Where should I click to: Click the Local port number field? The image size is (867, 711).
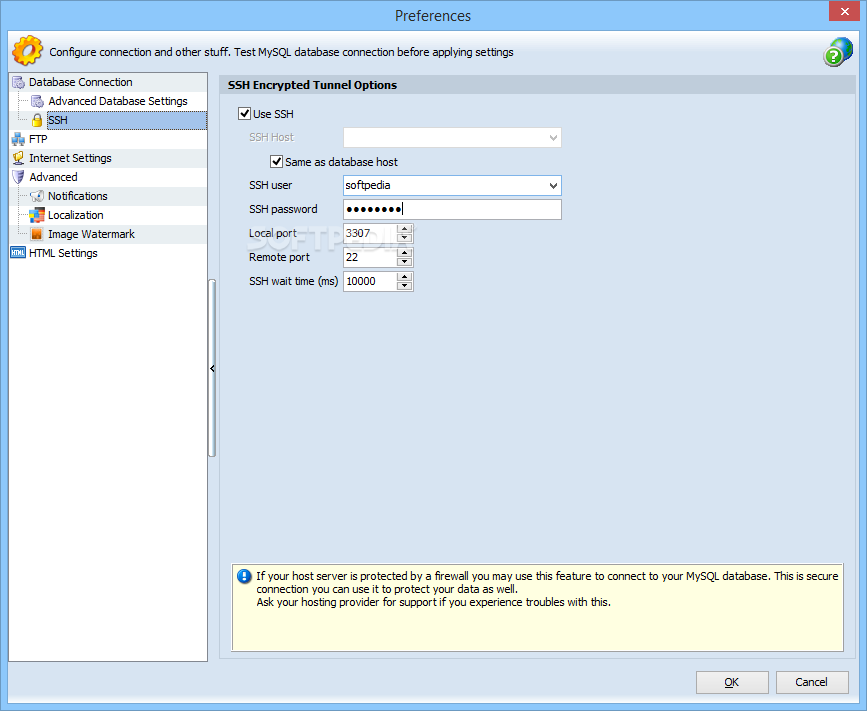point(370,233)
